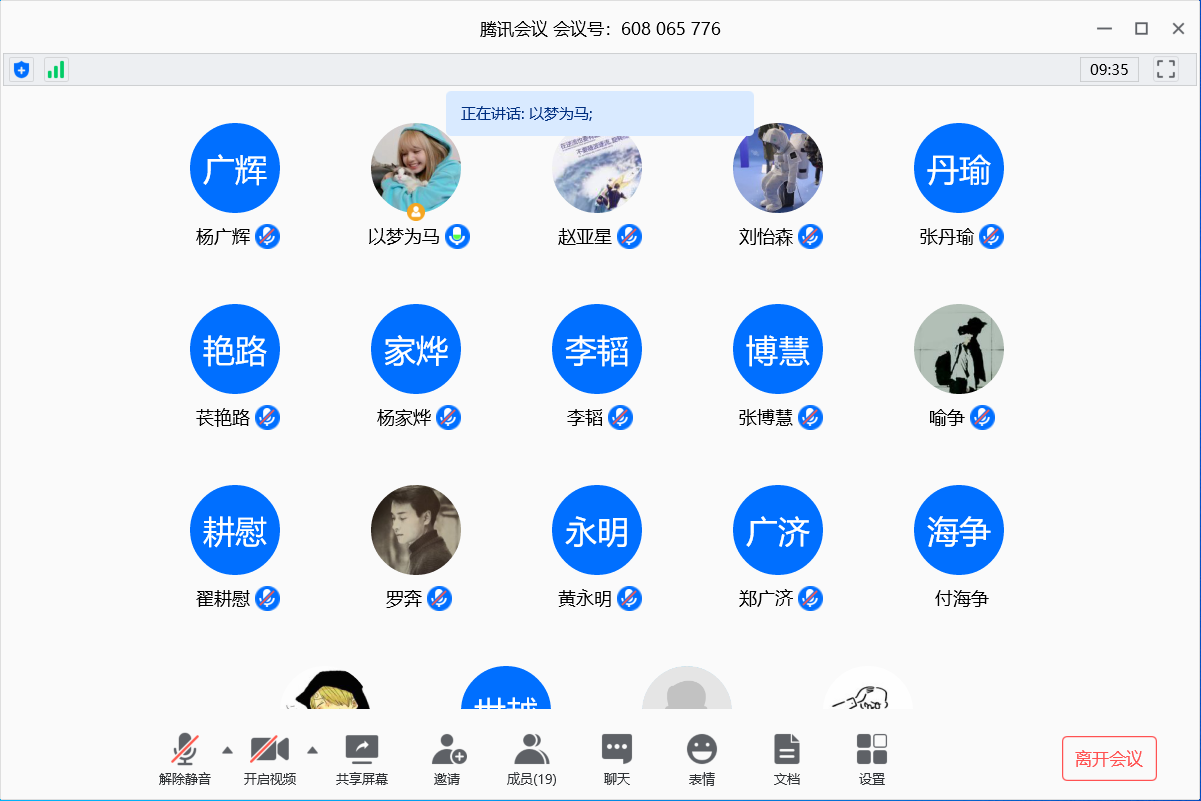
Task: Select 罗奔 participant avatar
Action: tap(416, 530)
